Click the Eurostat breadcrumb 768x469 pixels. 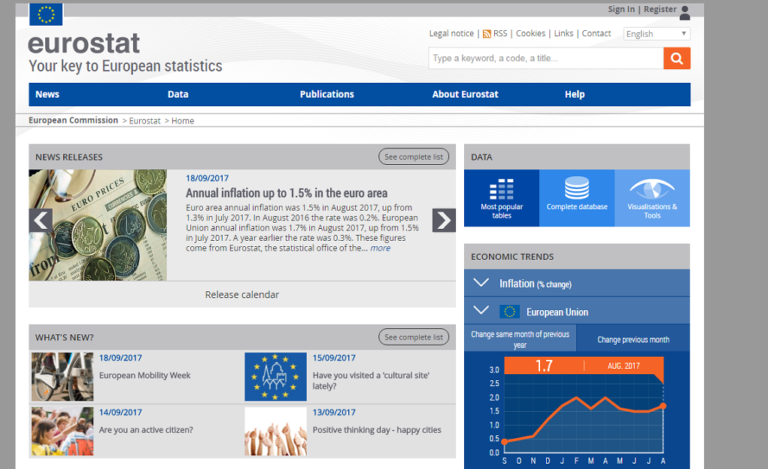(144, 121)
